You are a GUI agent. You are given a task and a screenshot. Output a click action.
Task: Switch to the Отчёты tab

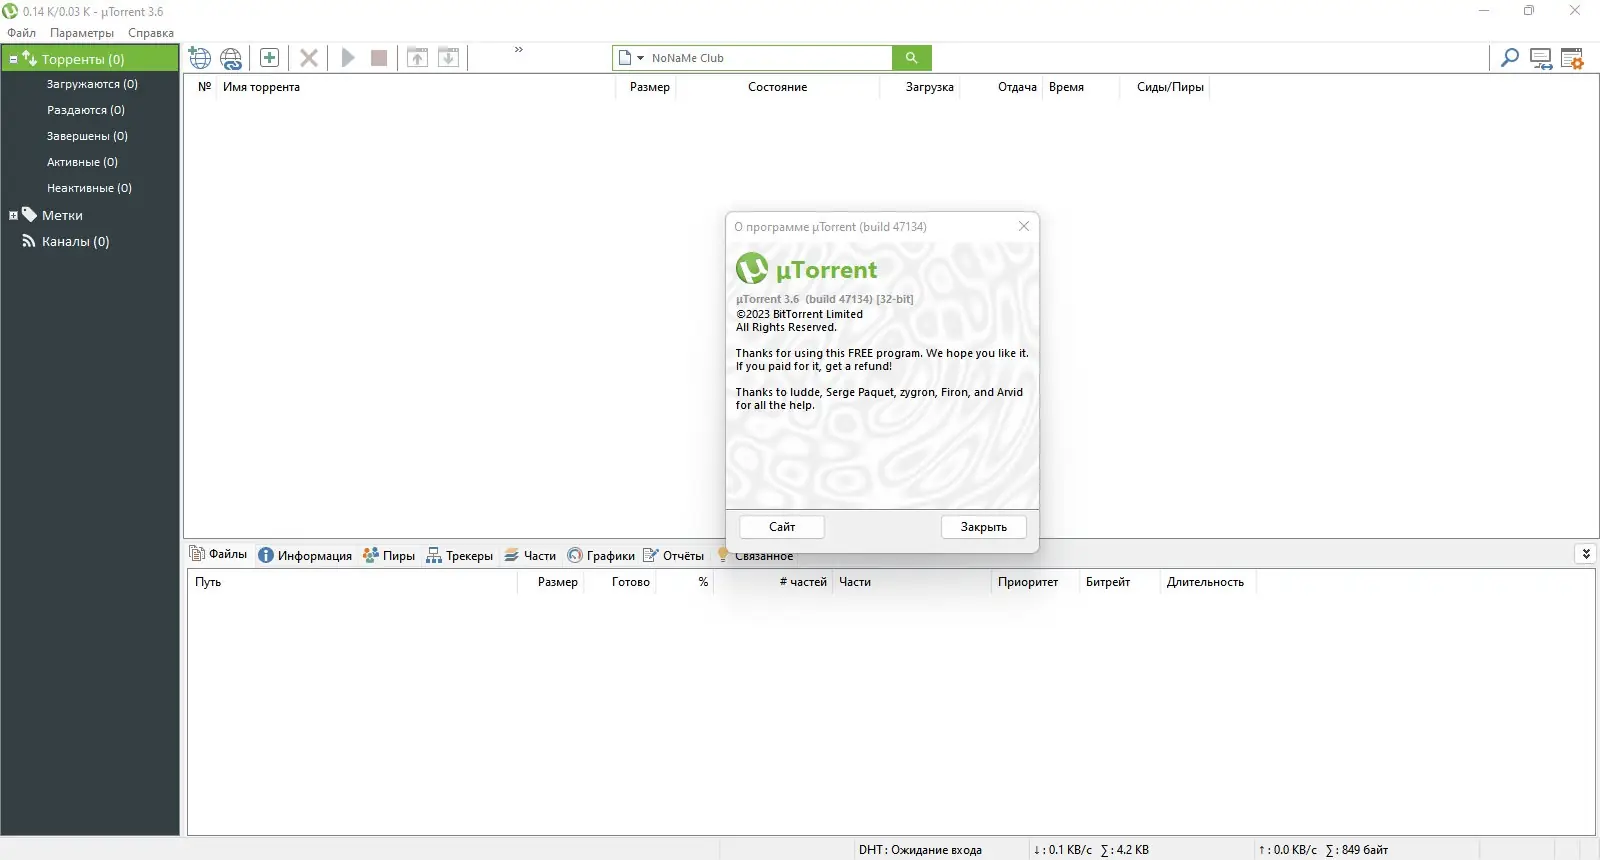pyautogui.click(x=674, y=555)
